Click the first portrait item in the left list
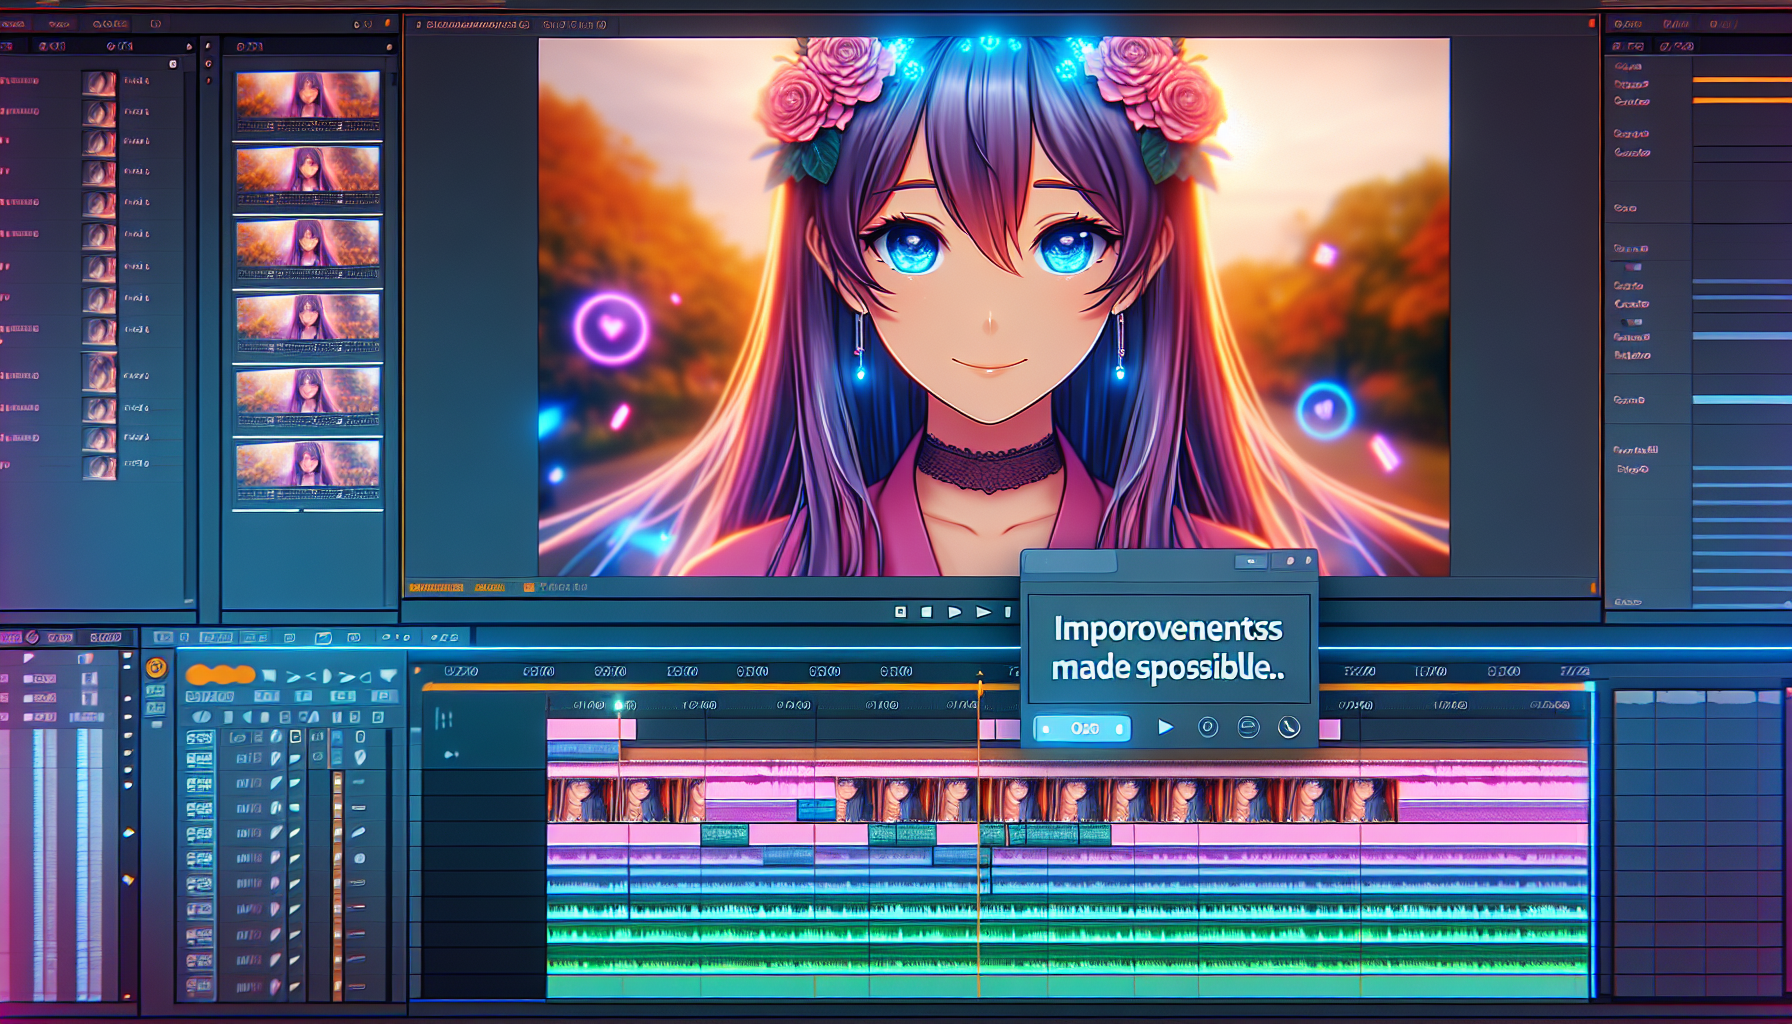1792x1024 pixels. (x=99, y=82)
